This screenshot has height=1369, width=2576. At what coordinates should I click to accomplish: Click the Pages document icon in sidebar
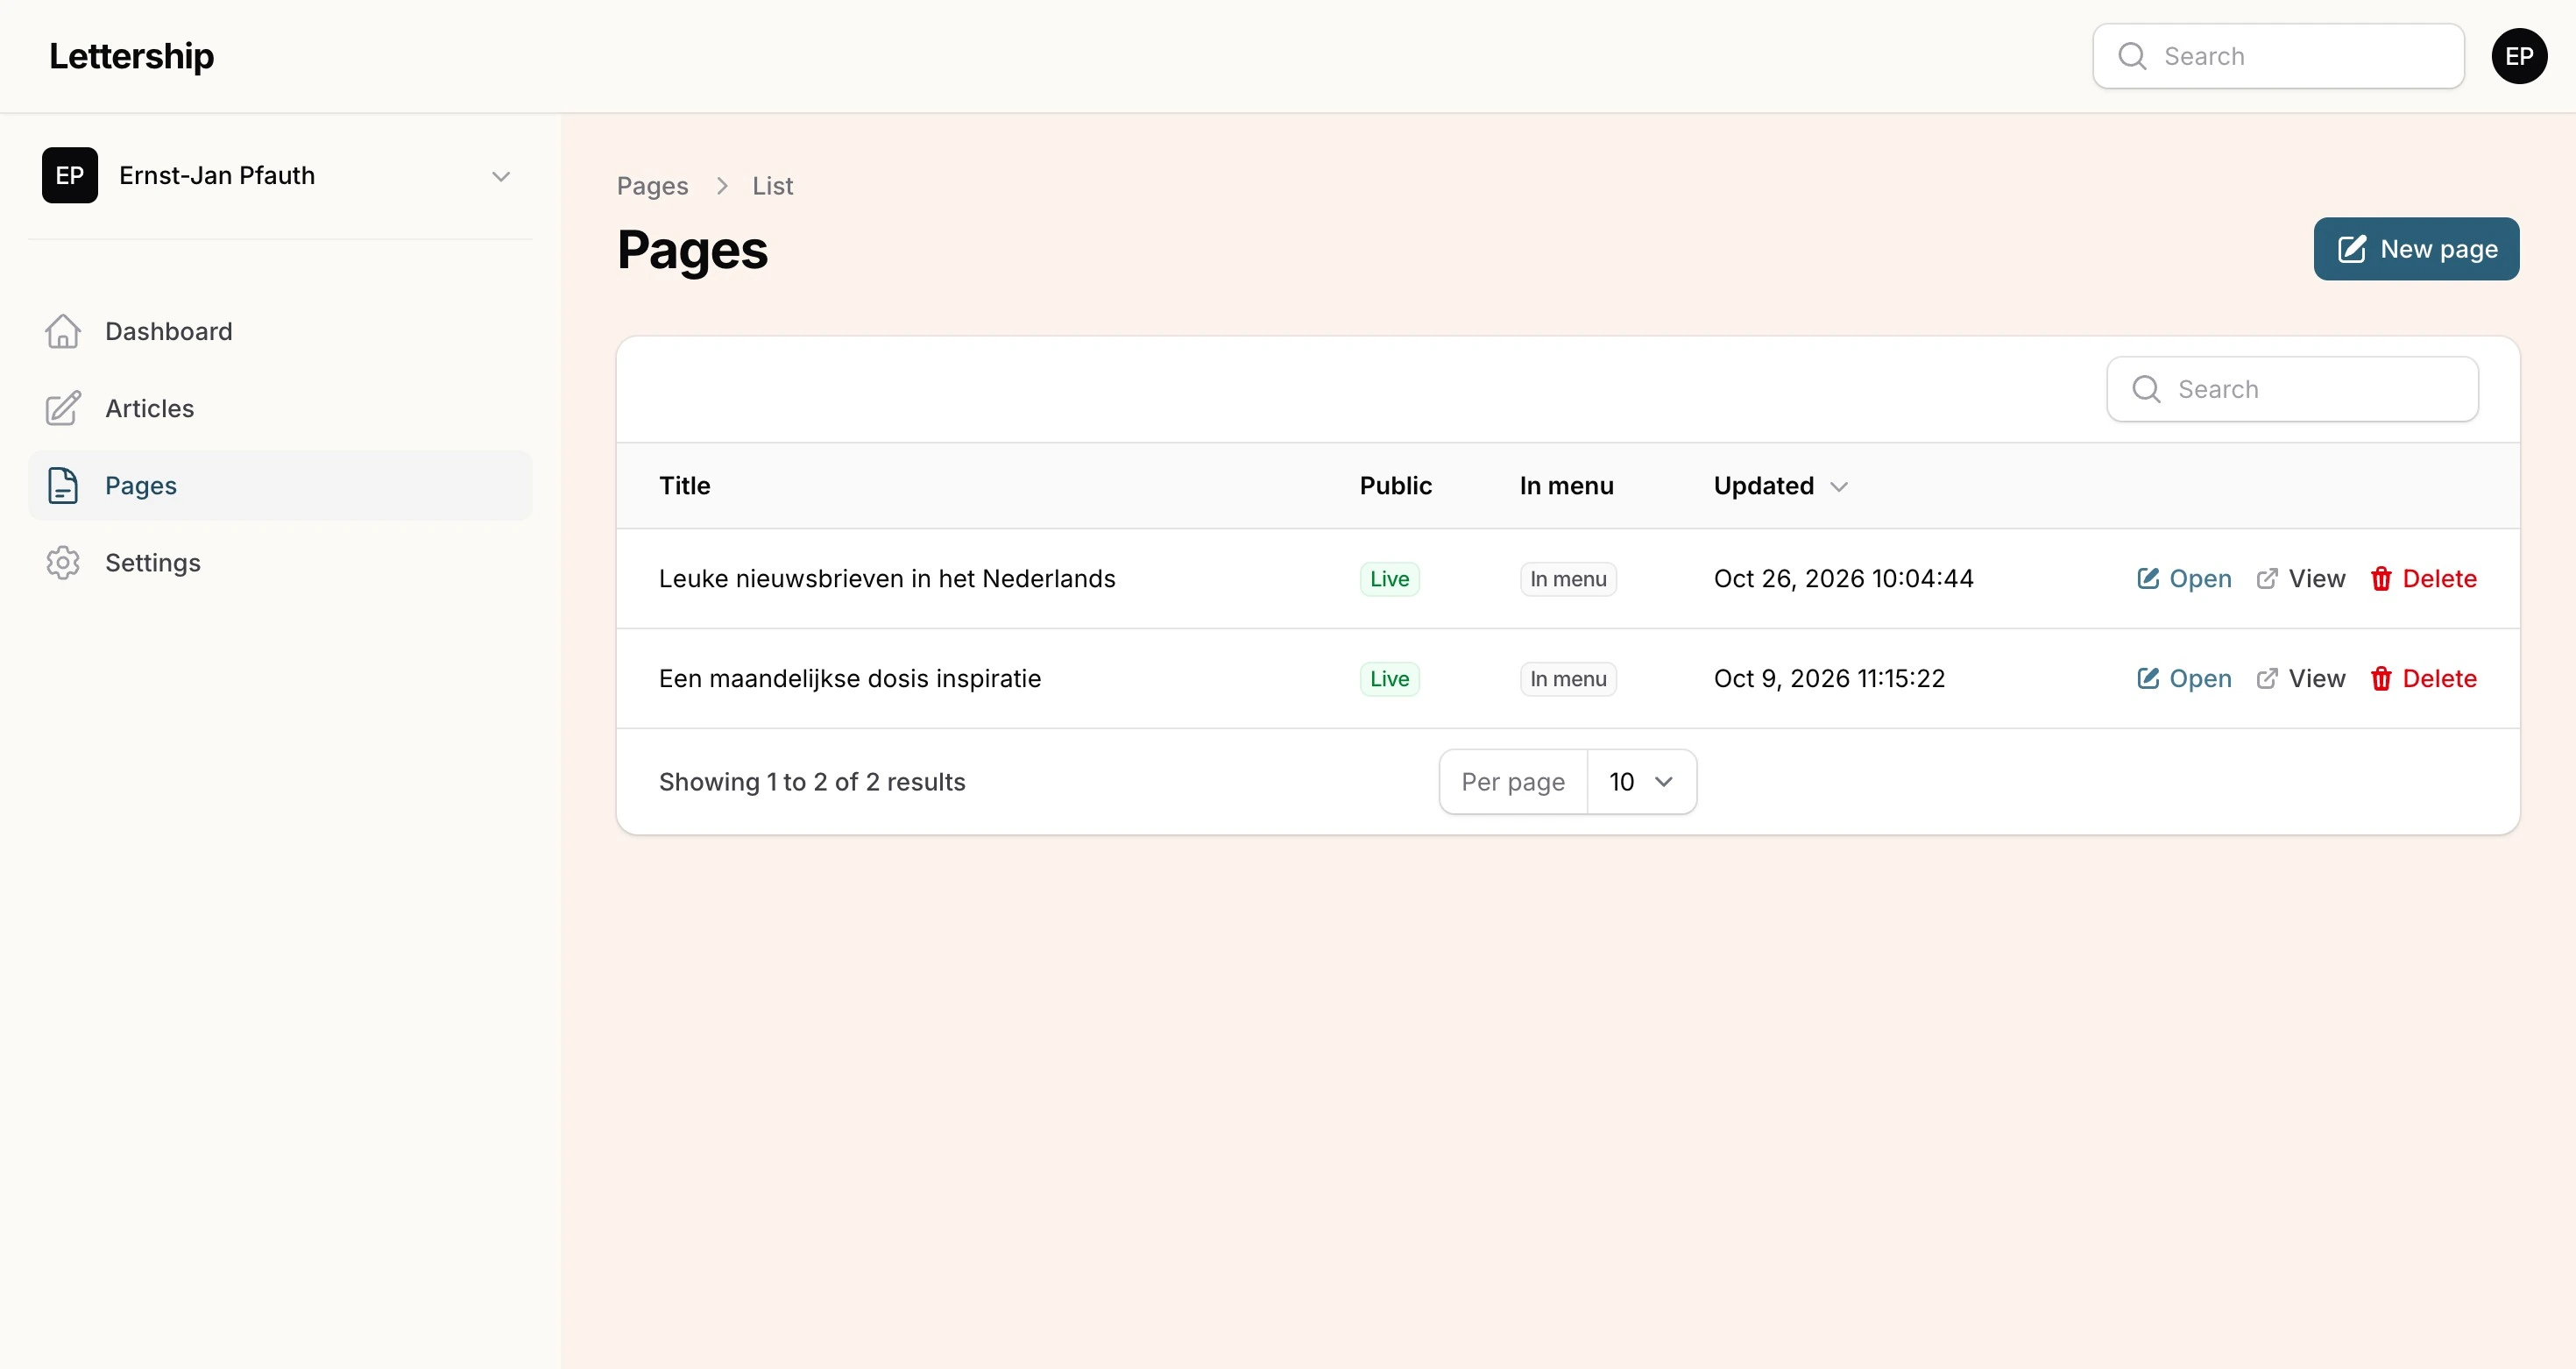63,485
